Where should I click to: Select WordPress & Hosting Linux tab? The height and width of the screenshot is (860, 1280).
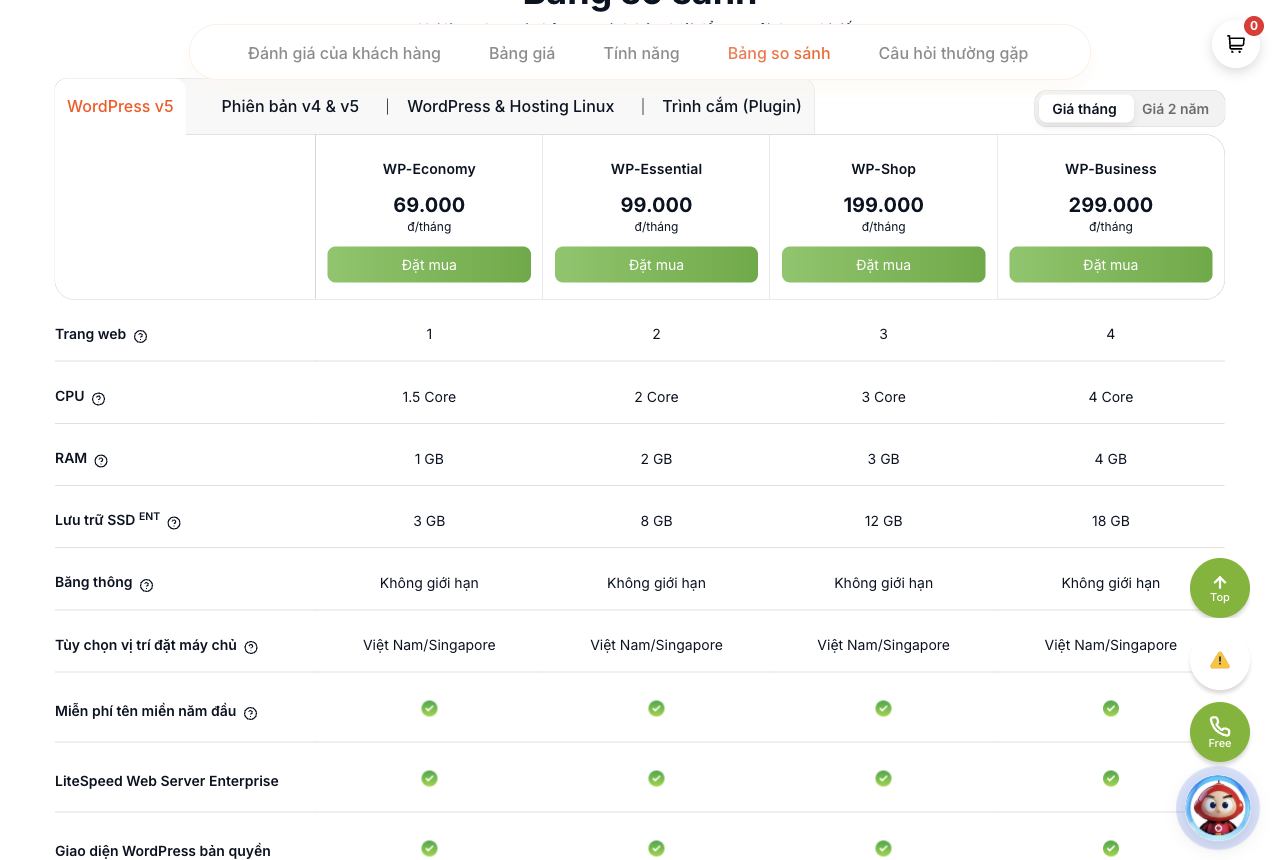pos(511,106)
